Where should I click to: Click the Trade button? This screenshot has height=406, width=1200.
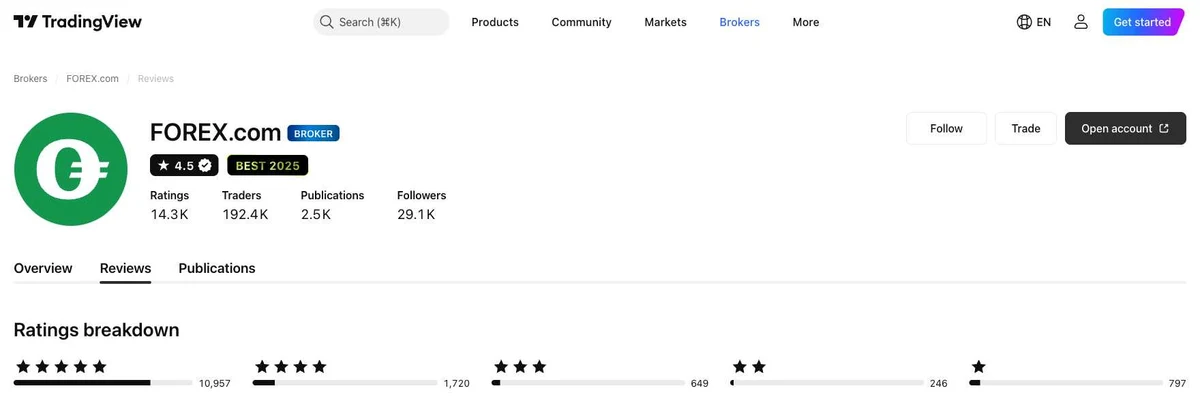point(1026,128)
